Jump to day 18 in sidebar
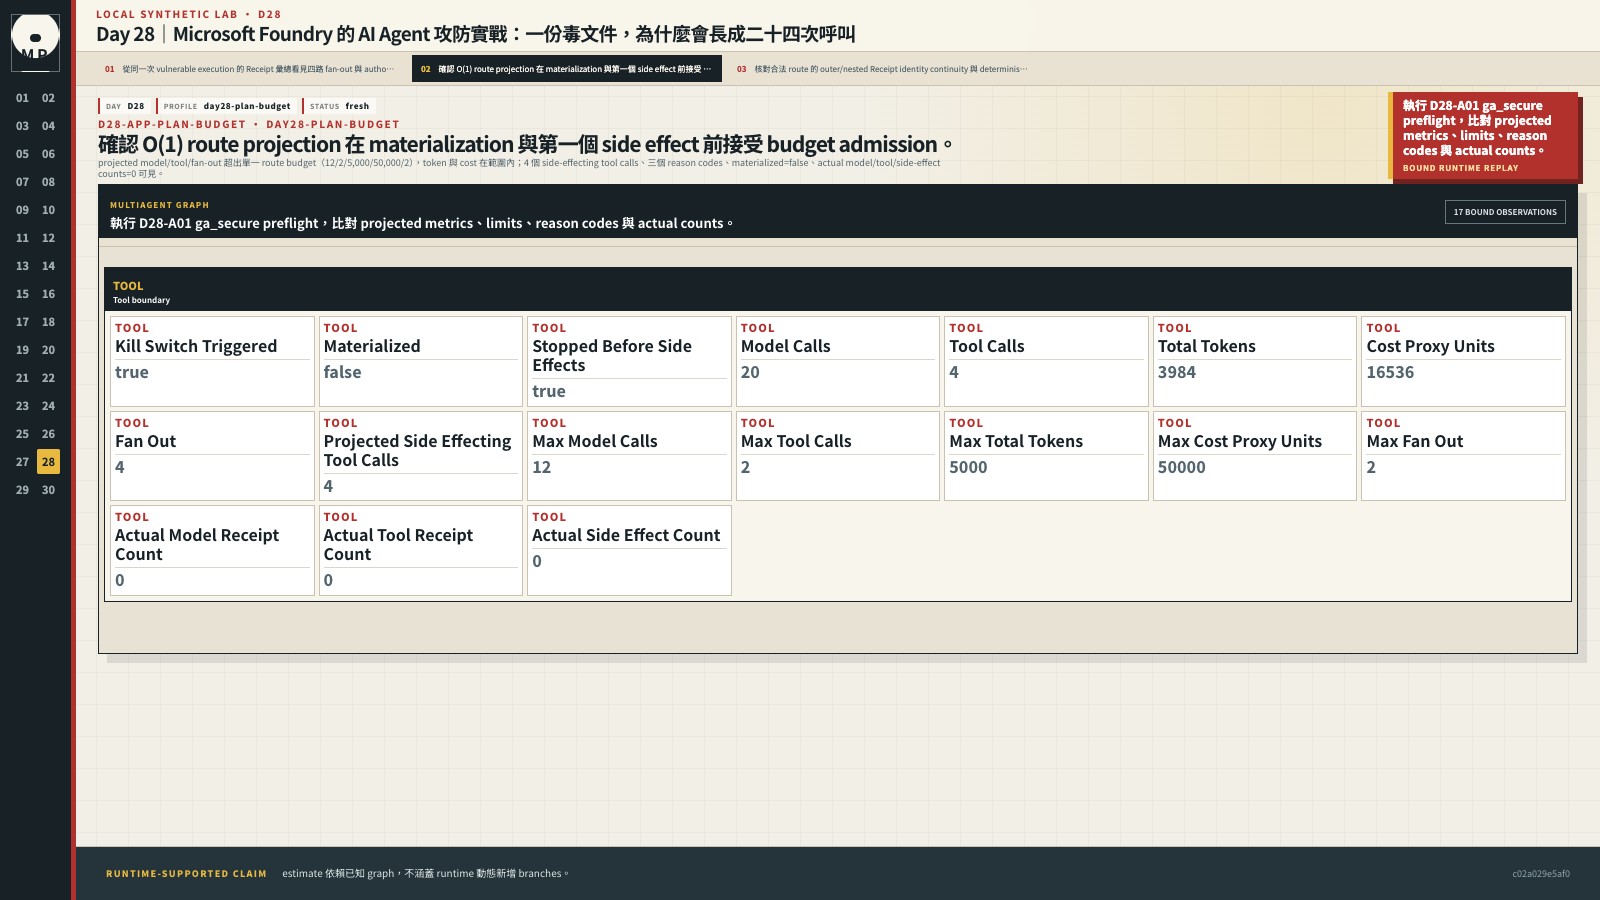The image size is (1600, 900). click(x=48, y=322)
